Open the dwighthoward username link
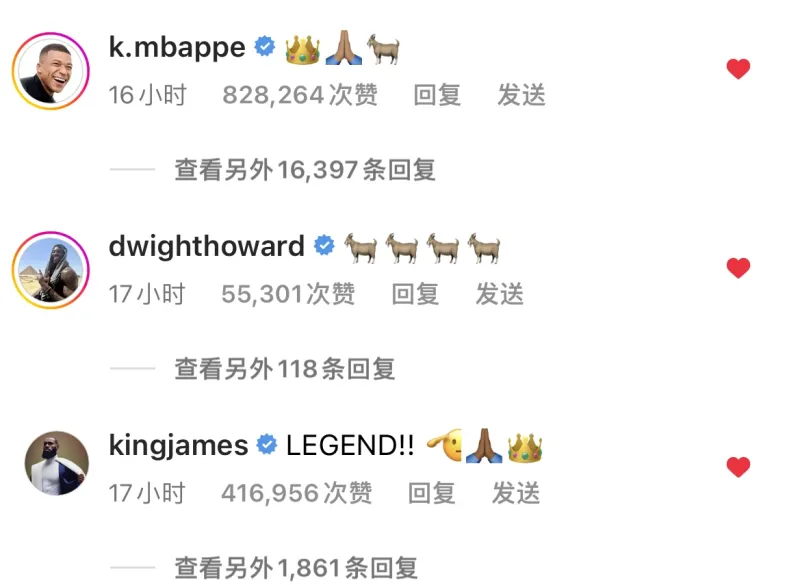Screen dimensions: 800x585 click(x=207, y=246)
